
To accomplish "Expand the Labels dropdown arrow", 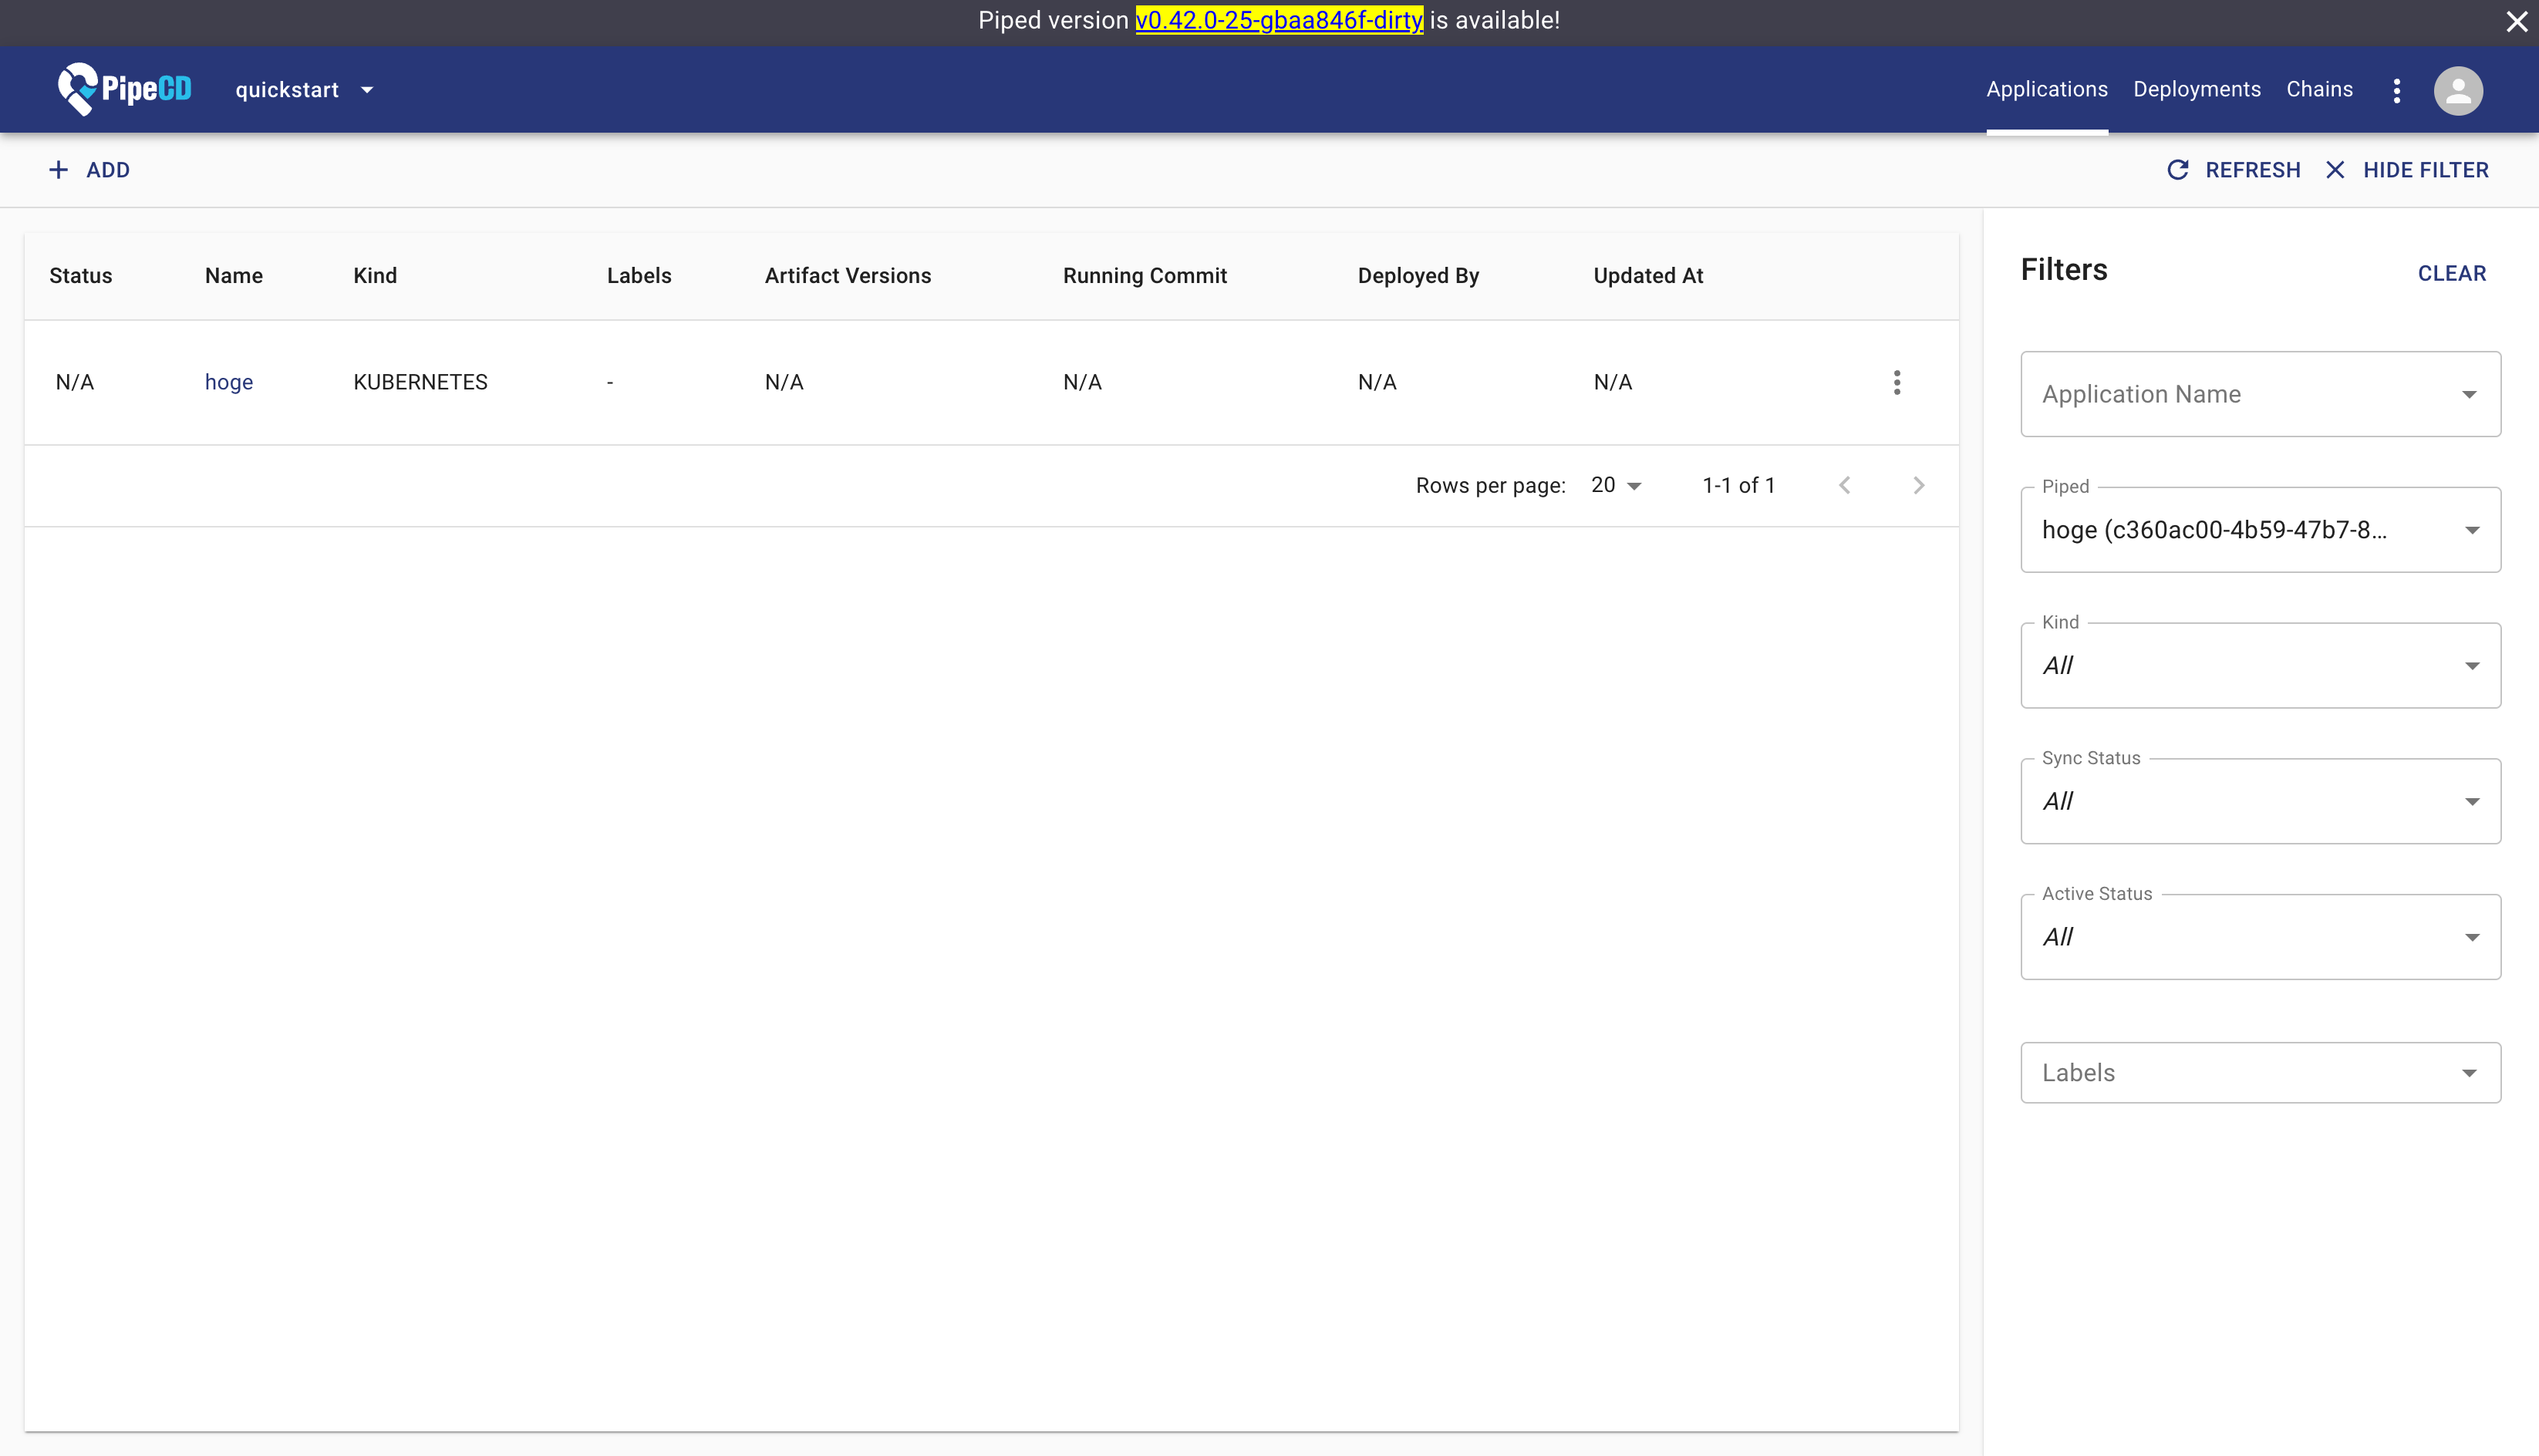I will tap(2469, 1073).
